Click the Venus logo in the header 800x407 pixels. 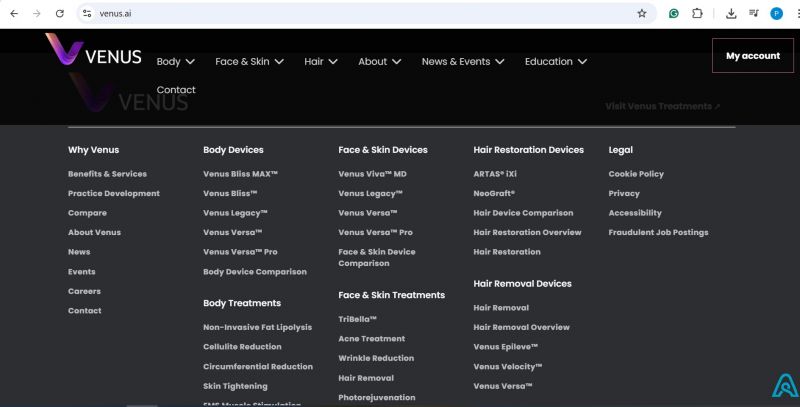93,49
